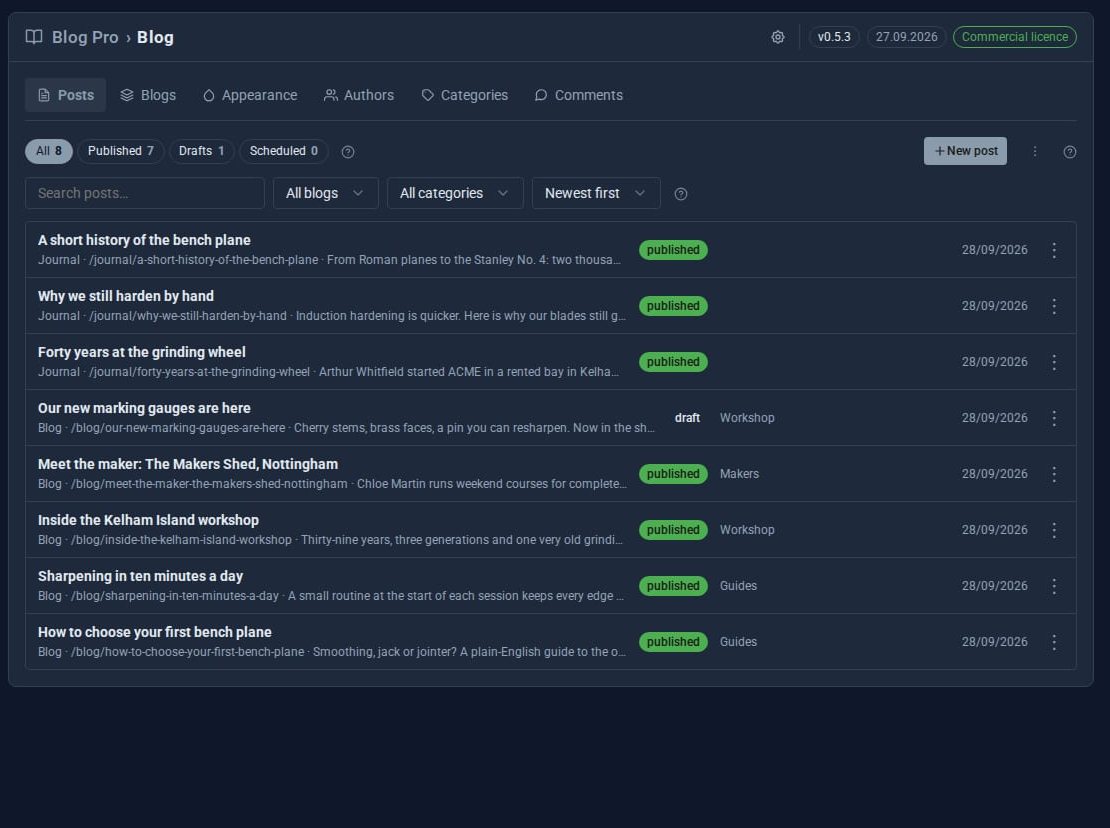Click published badge on Meet the maker row
Viewport: 1110px width, 828px height.
coord(673,473)
